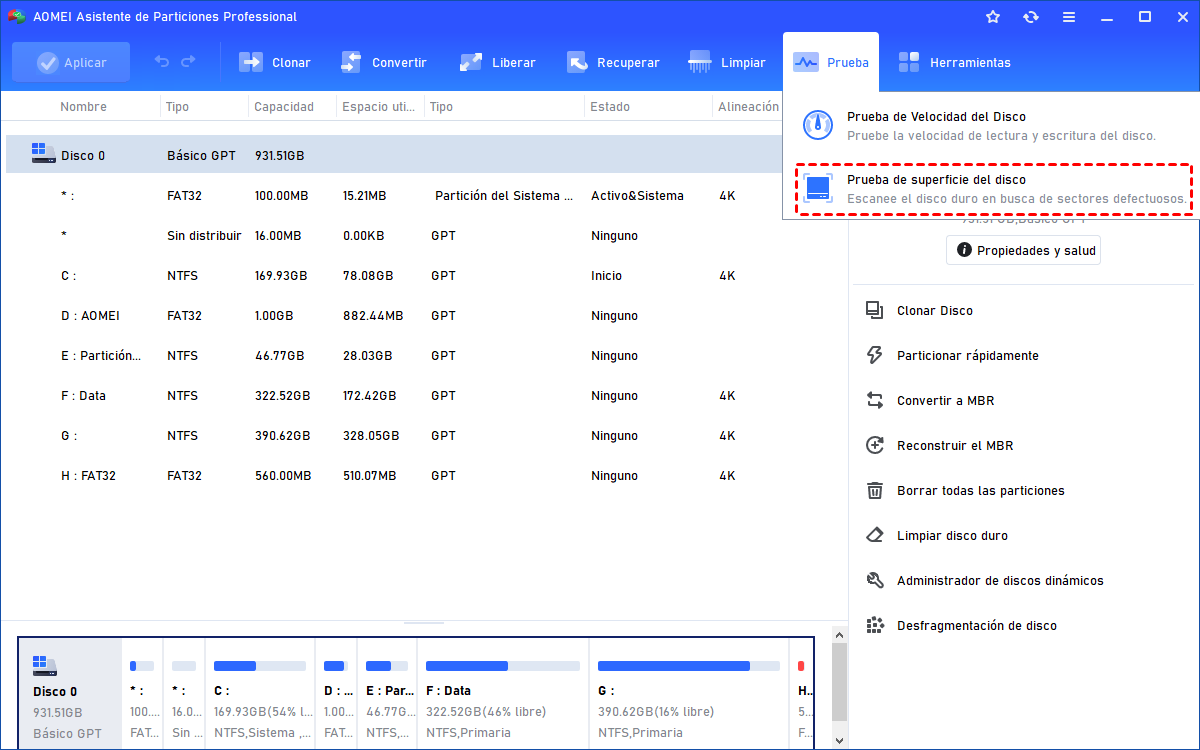Click the trash can icon

875,490
